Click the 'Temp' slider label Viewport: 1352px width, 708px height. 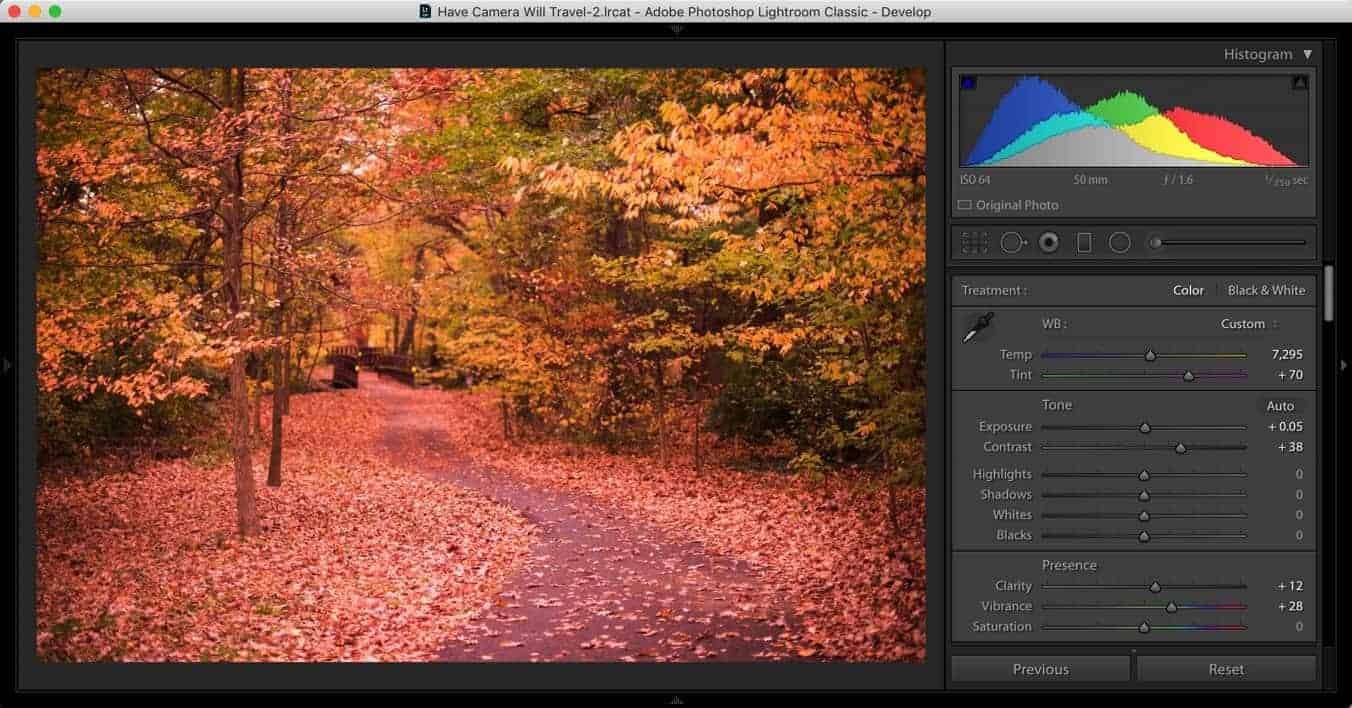pyautogui.click(x=1015, y=354)
